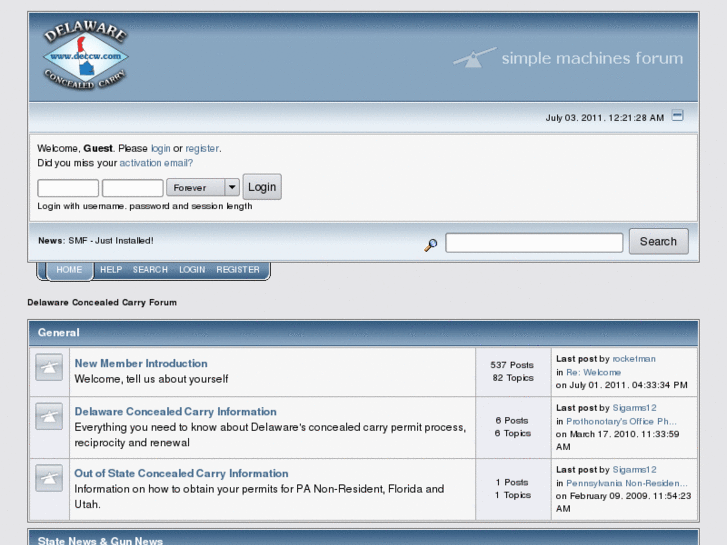727x545 pixels.
Task: Click the 82 Topics count
Action: click(513, 378)
